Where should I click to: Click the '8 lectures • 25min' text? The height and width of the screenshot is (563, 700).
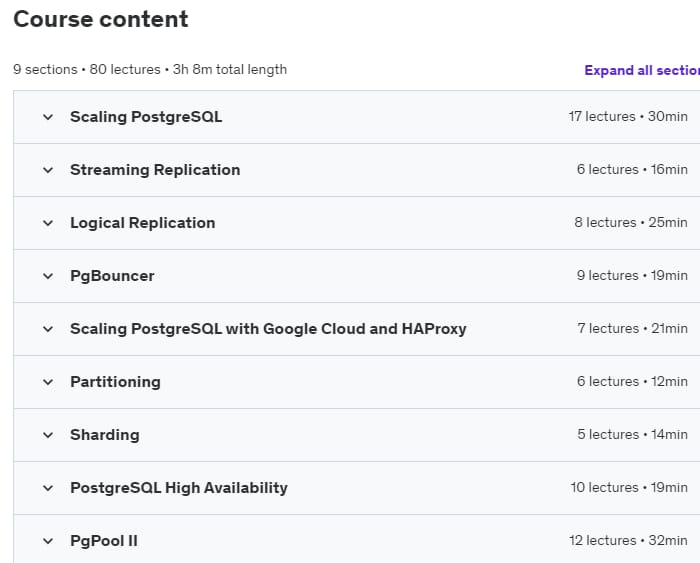[630, 222]
